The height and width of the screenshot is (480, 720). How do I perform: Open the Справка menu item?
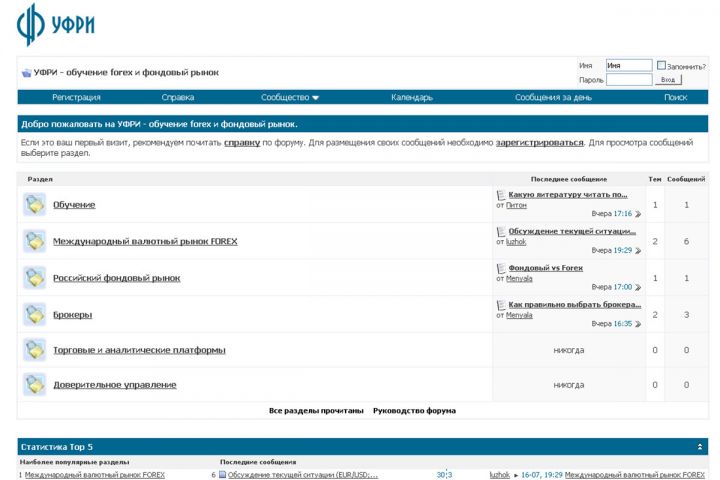coord(178,97)
